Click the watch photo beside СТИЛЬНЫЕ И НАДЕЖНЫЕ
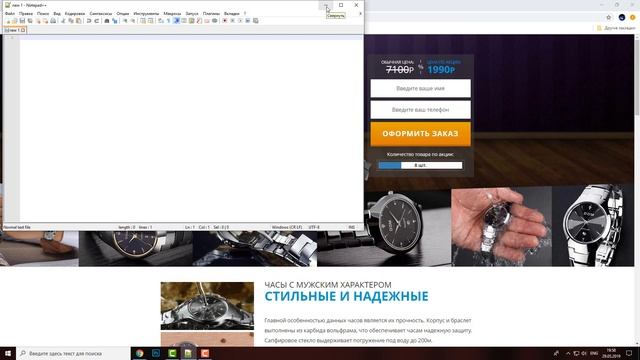640x360 pixels. click(207, 306)
